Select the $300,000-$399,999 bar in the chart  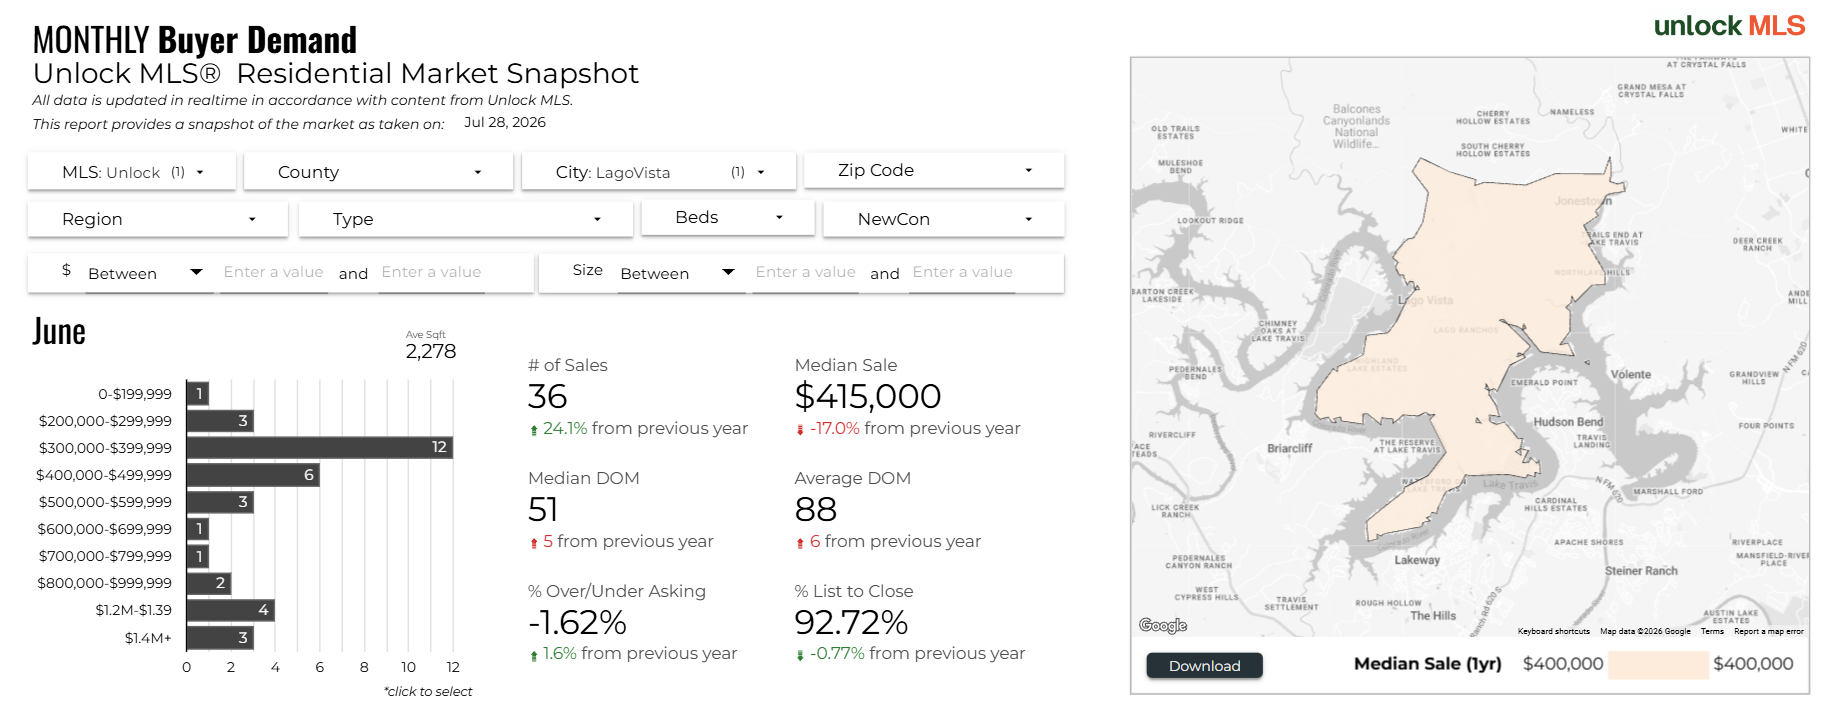click(320, 447)
